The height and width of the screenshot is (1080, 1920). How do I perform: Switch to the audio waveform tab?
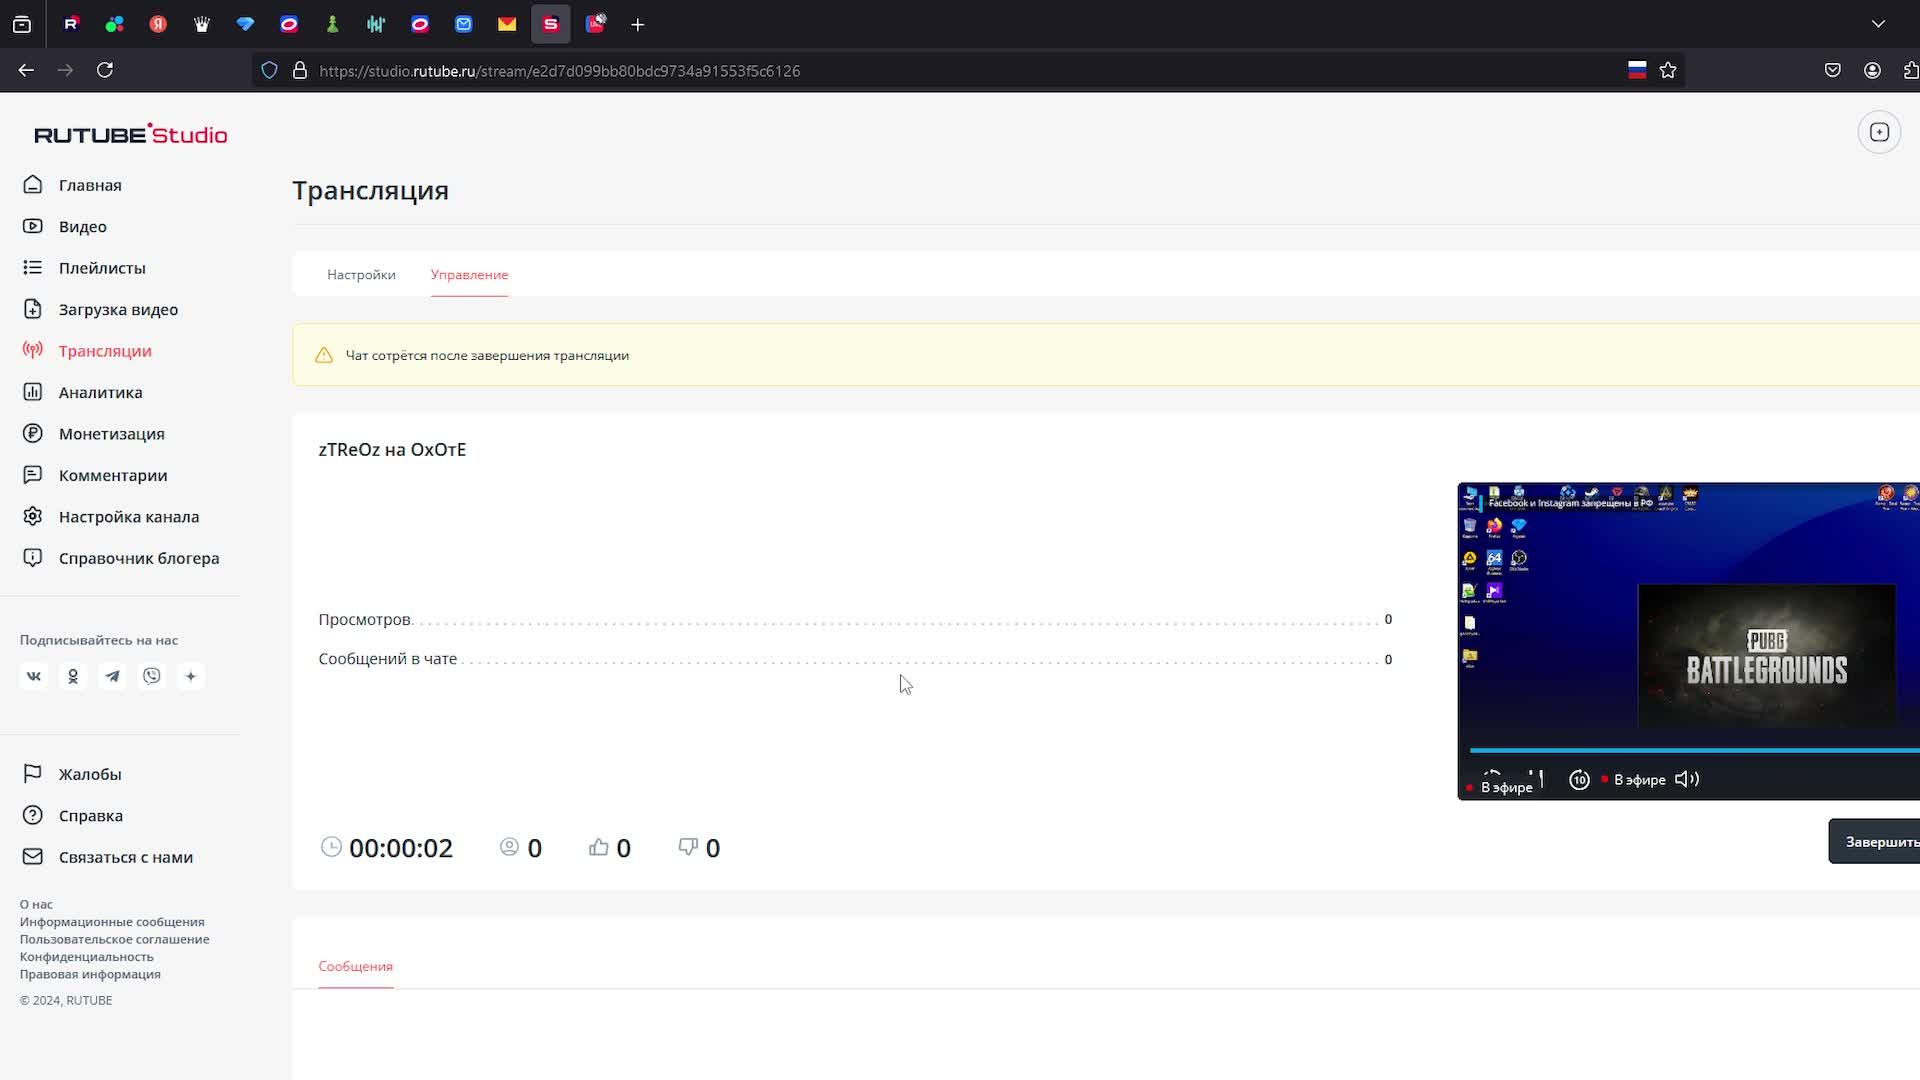click(376, 24)
